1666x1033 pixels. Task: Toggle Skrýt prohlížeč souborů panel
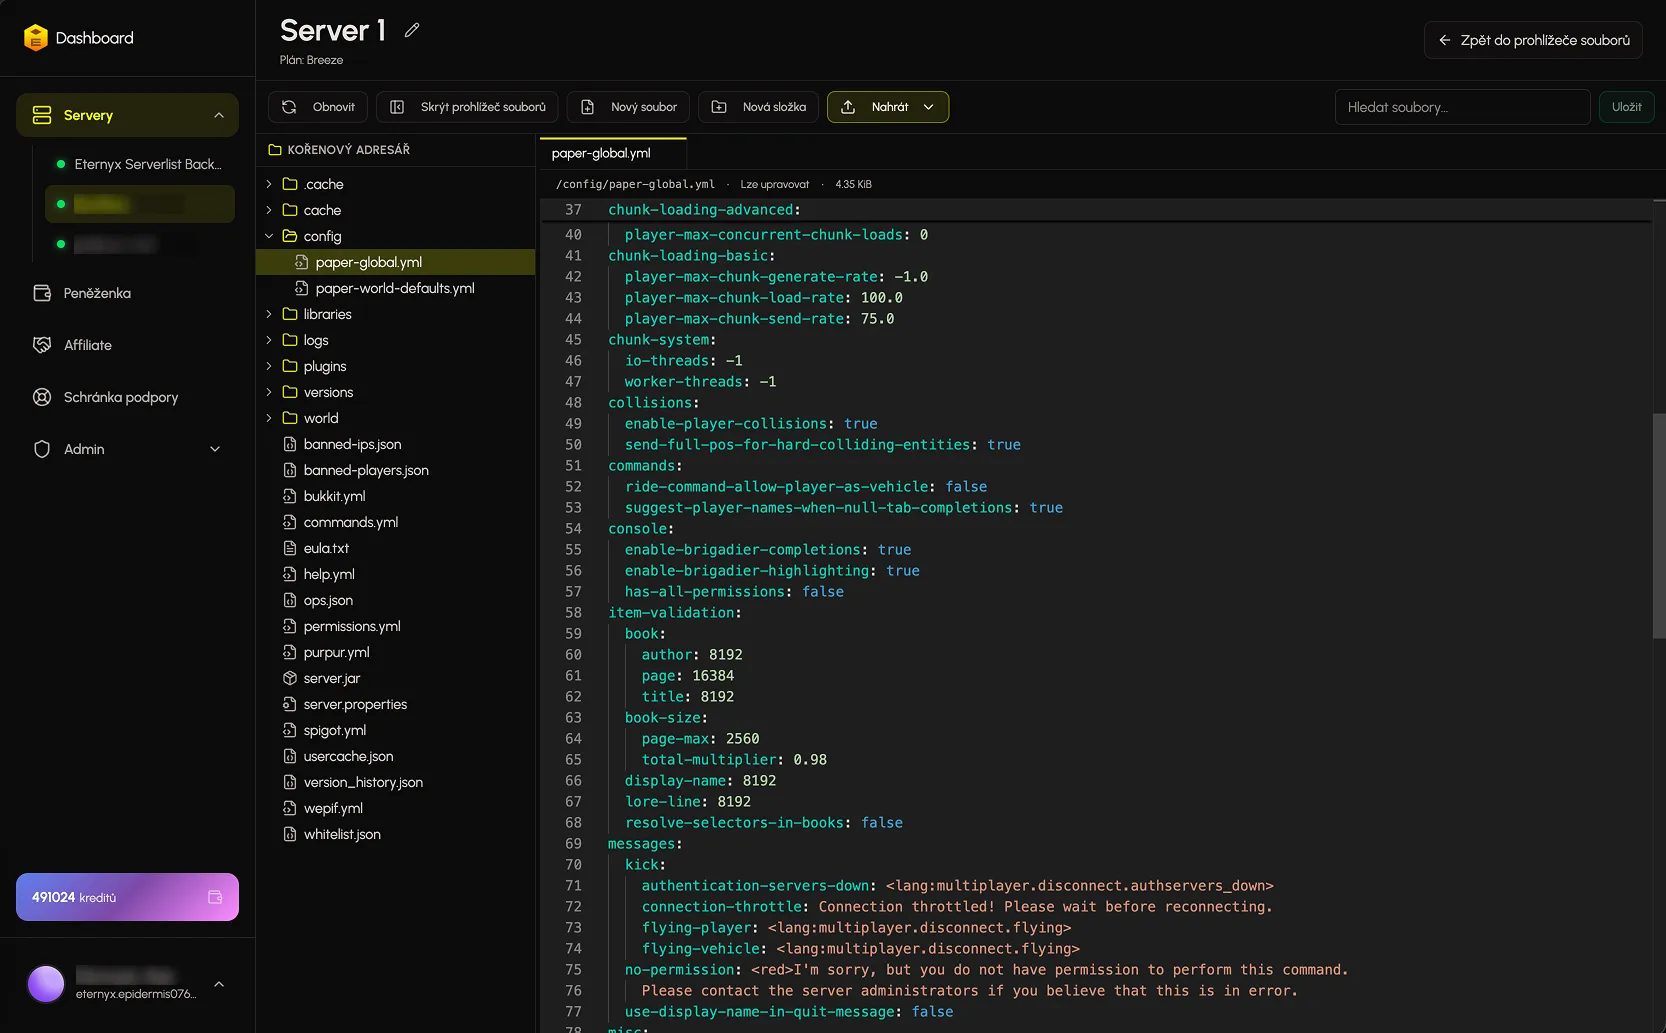[x=467, y=107]
